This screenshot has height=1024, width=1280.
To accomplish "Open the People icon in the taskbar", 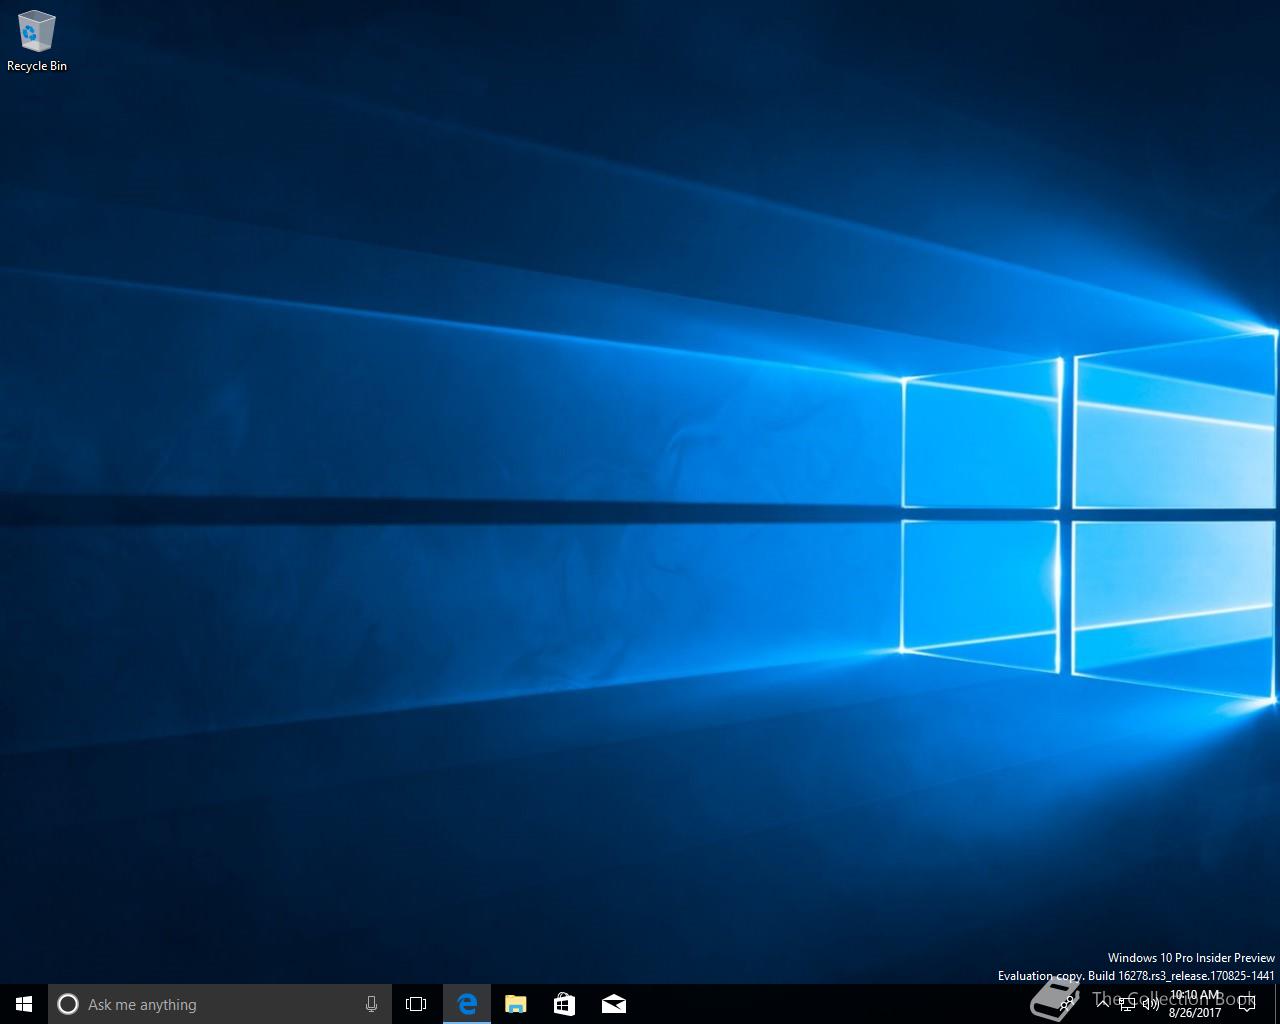I will tap(1067, 1004).
